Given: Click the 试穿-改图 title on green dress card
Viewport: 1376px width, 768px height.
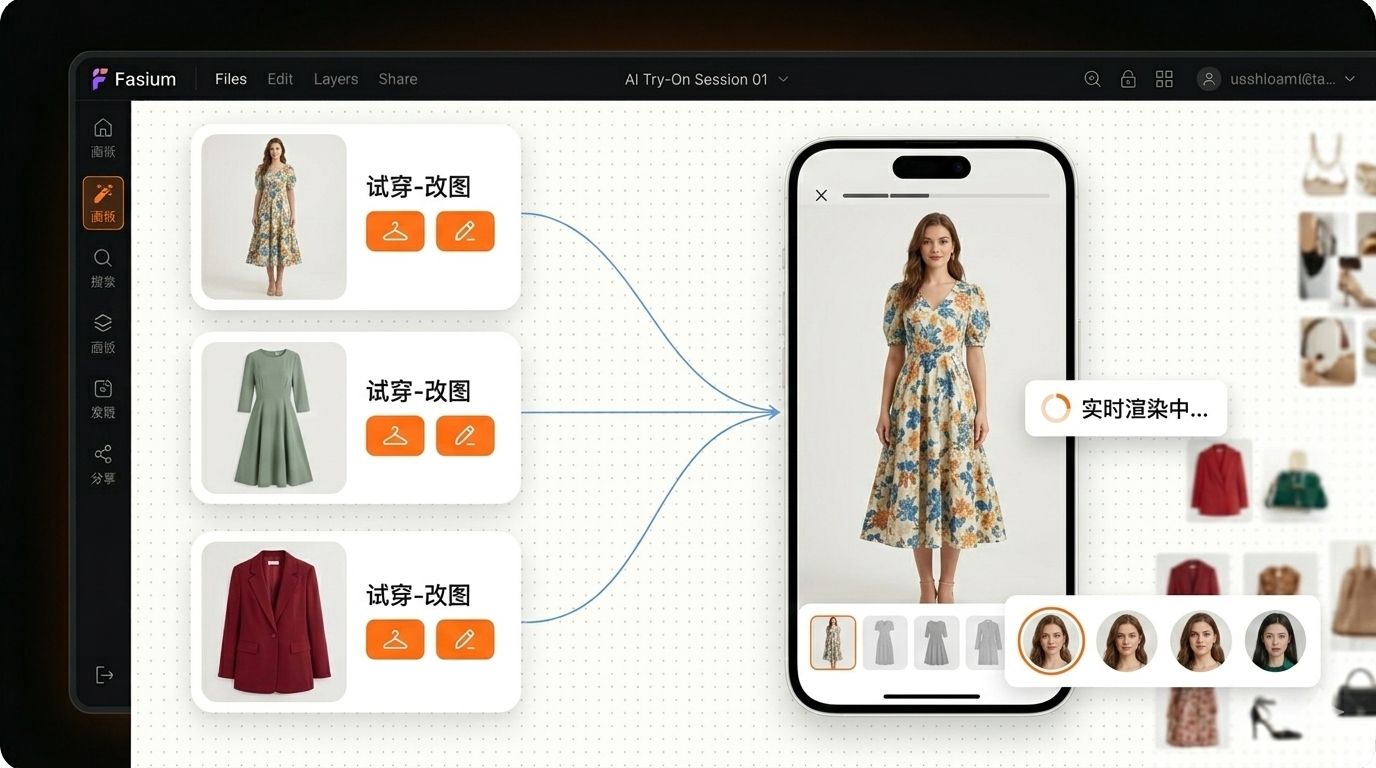Looking at the screenshot, I should click(418, 391).
